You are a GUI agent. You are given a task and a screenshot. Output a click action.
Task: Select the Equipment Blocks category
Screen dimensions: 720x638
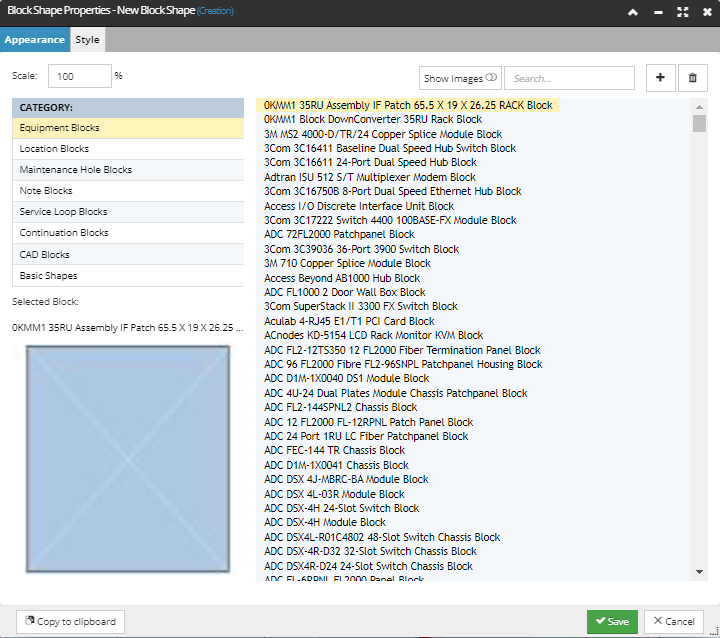[x=128, y=128]
